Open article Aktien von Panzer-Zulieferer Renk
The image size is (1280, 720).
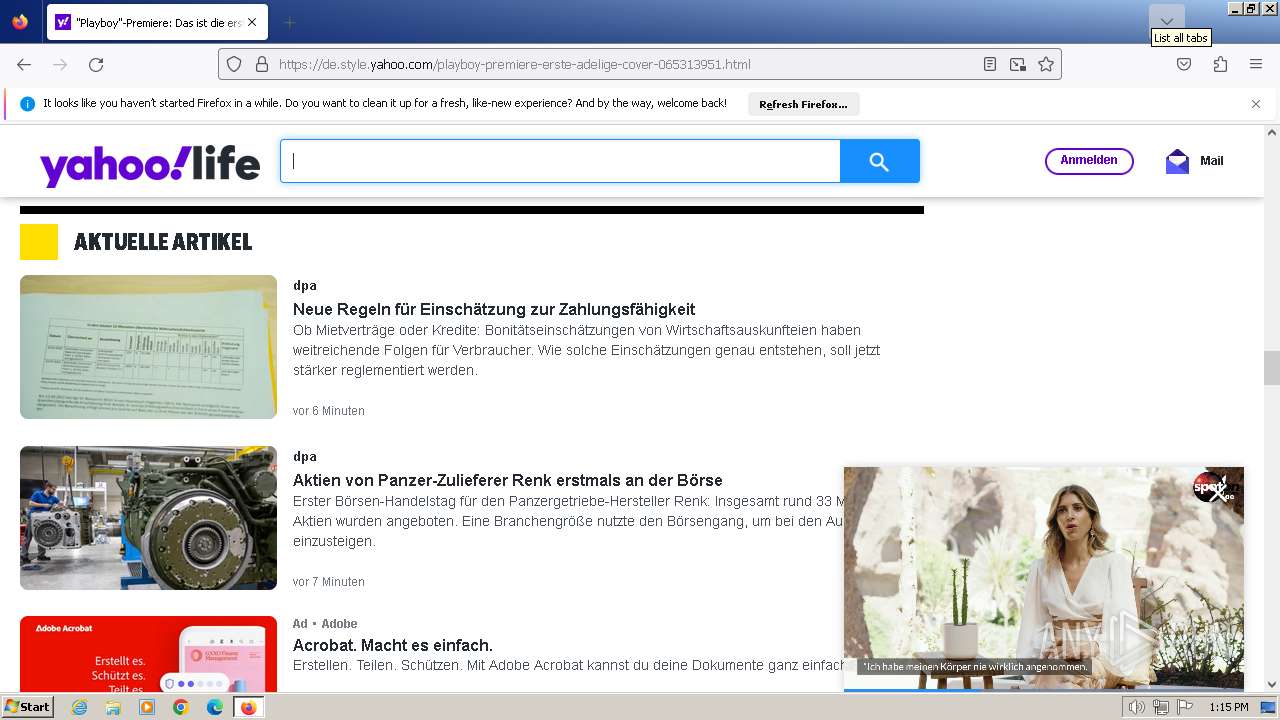click(508, 480)
